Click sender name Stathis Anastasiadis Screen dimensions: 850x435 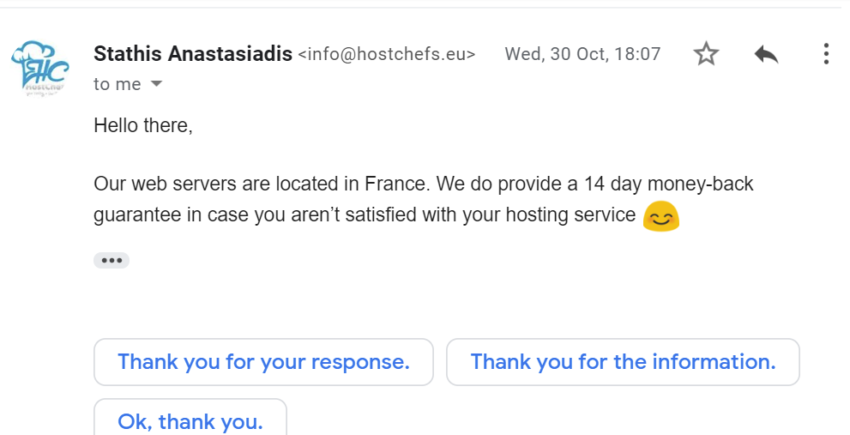pos(193,54)
